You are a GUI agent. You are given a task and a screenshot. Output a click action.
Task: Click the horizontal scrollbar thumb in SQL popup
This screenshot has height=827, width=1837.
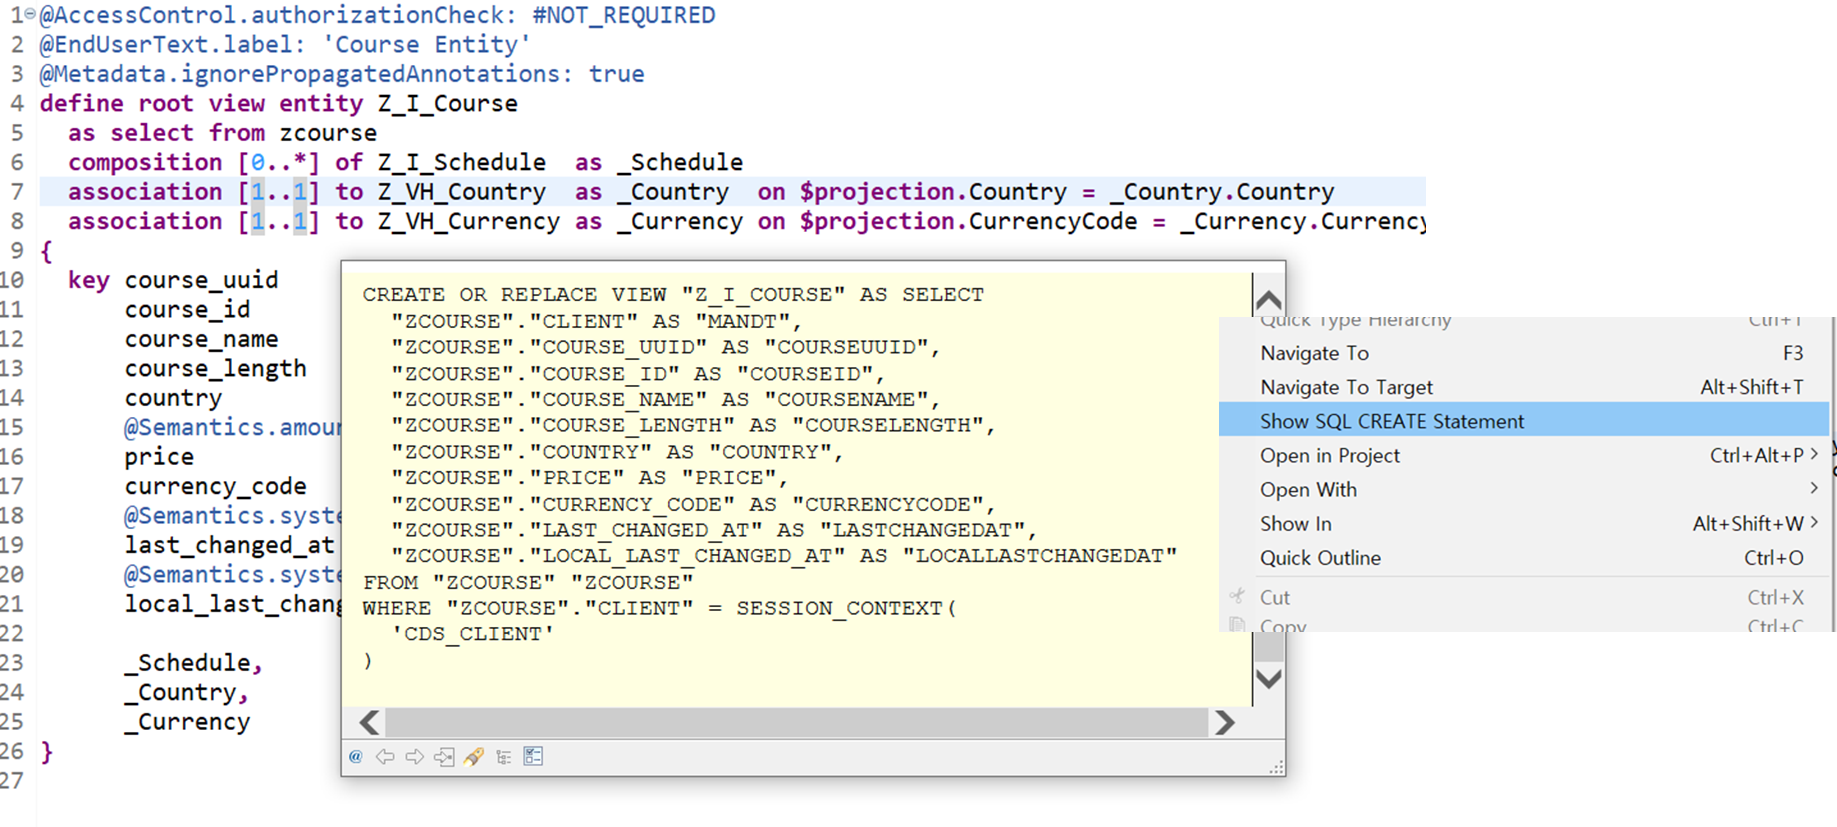796,722
